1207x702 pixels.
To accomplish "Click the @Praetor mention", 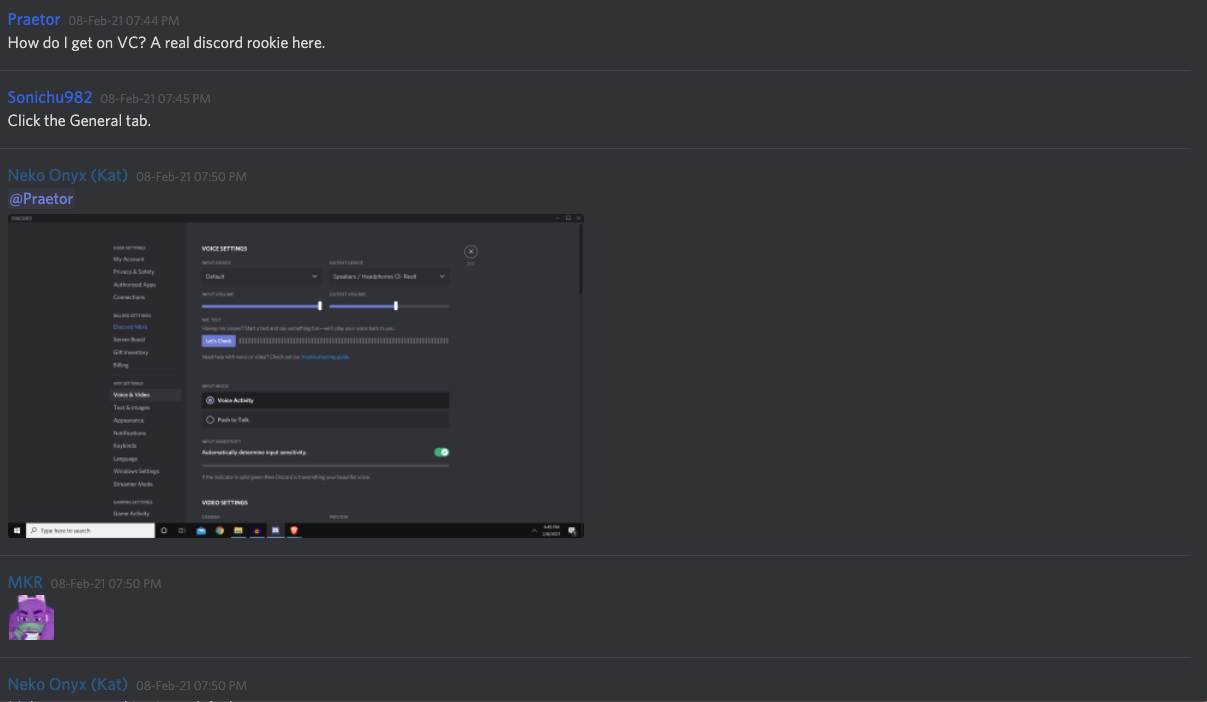I will (42, 199).
